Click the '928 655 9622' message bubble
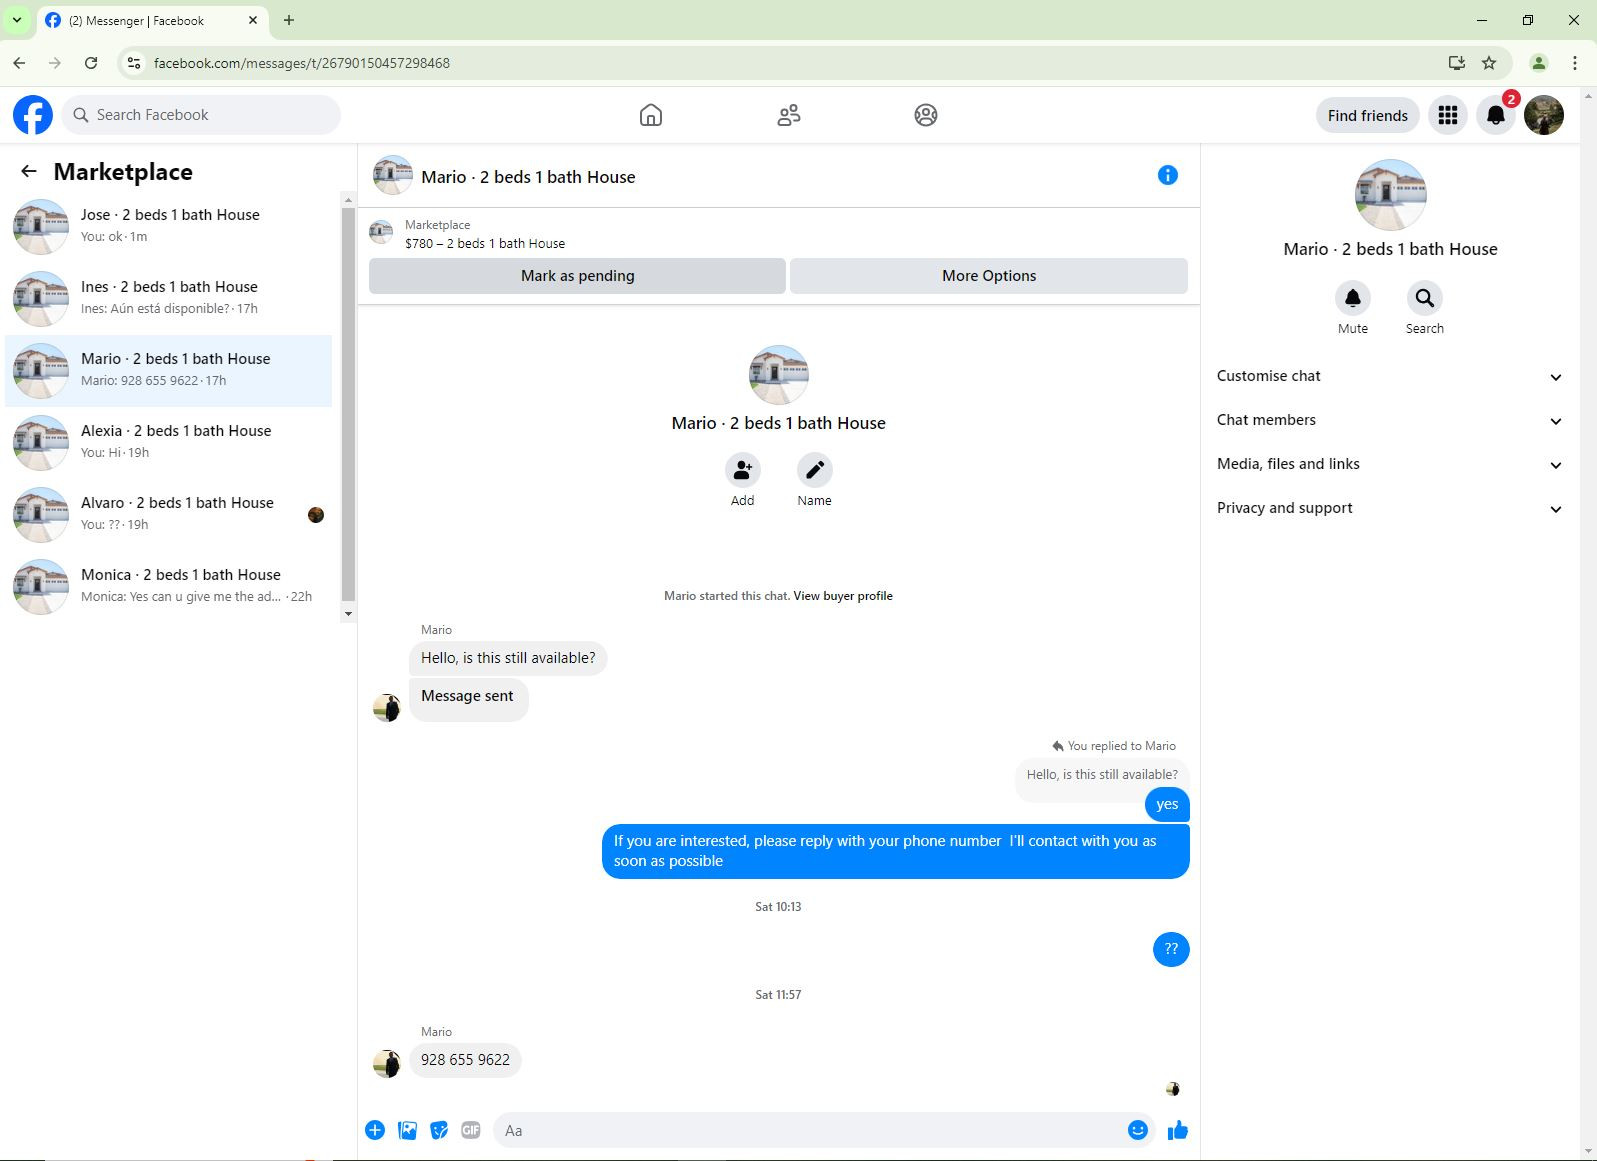The image size is (1597, 1161). pos(465,1060)
